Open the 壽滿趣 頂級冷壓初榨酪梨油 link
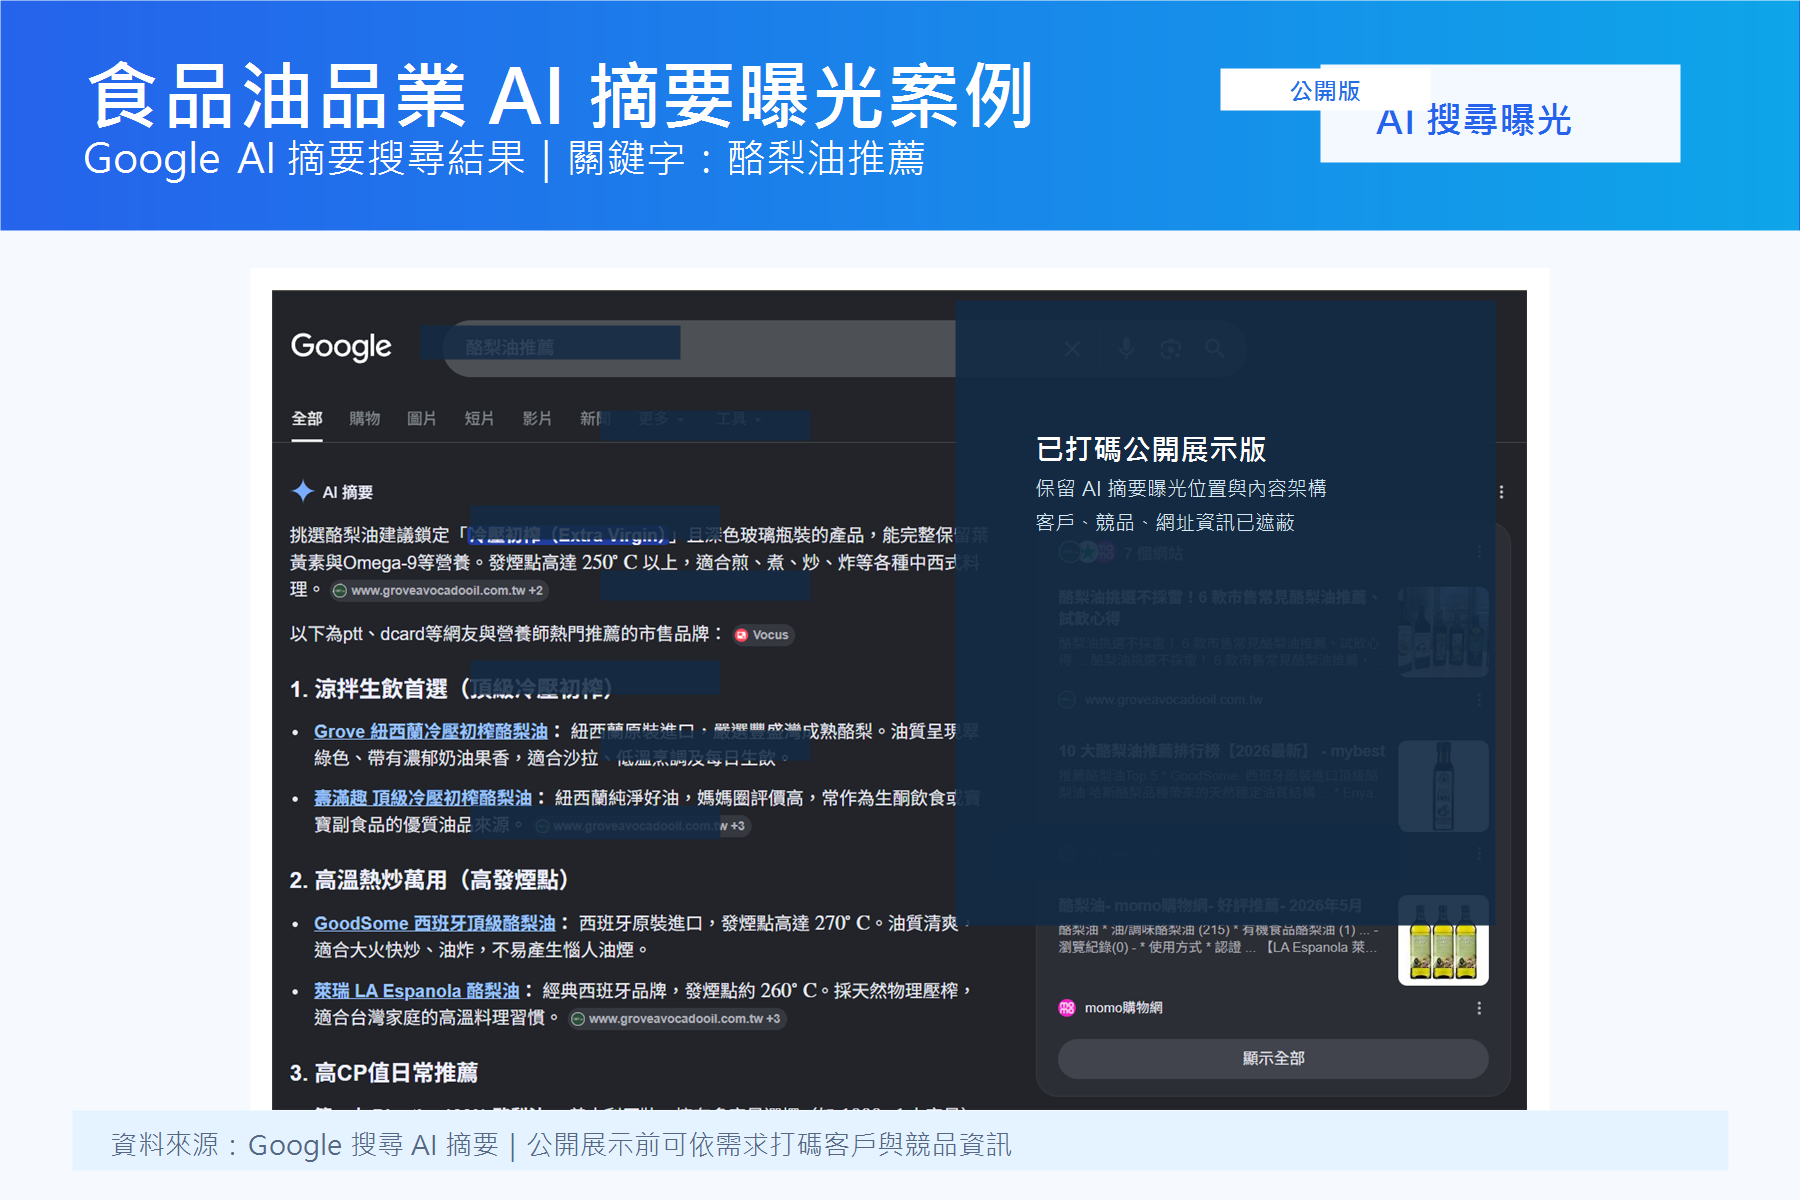The image size is (1800, 1200). coord(423,797)
